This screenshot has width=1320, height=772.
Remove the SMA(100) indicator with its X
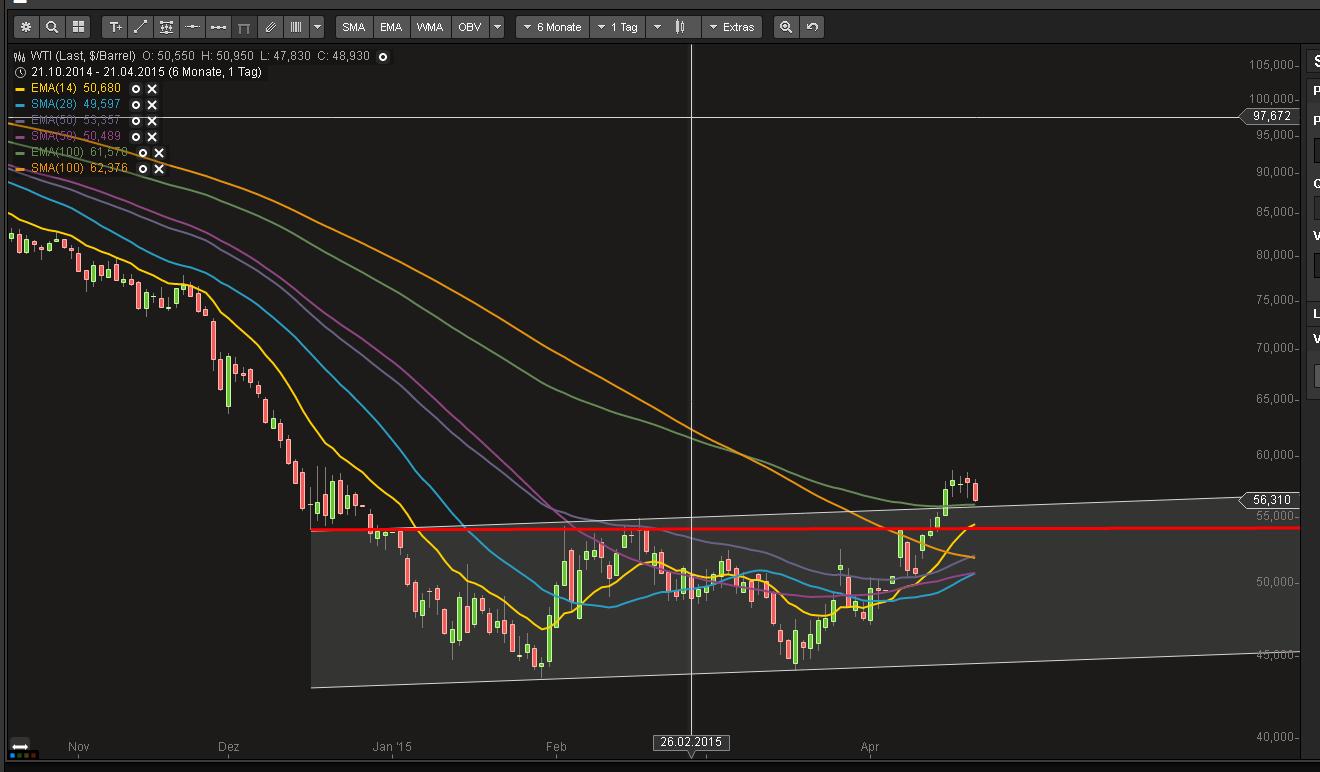click(158, 168)
